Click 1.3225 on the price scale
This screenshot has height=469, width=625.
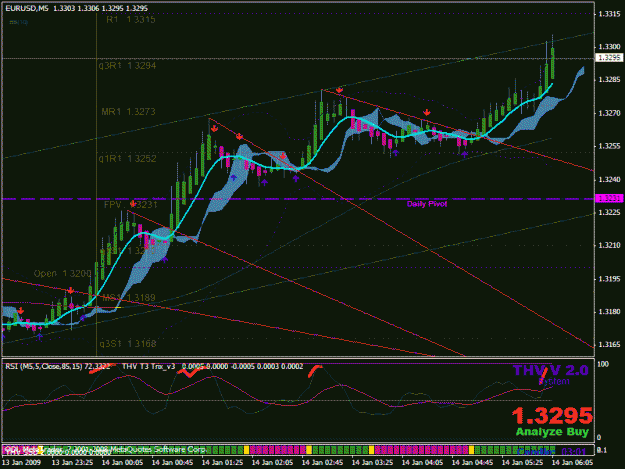[609, 213]
